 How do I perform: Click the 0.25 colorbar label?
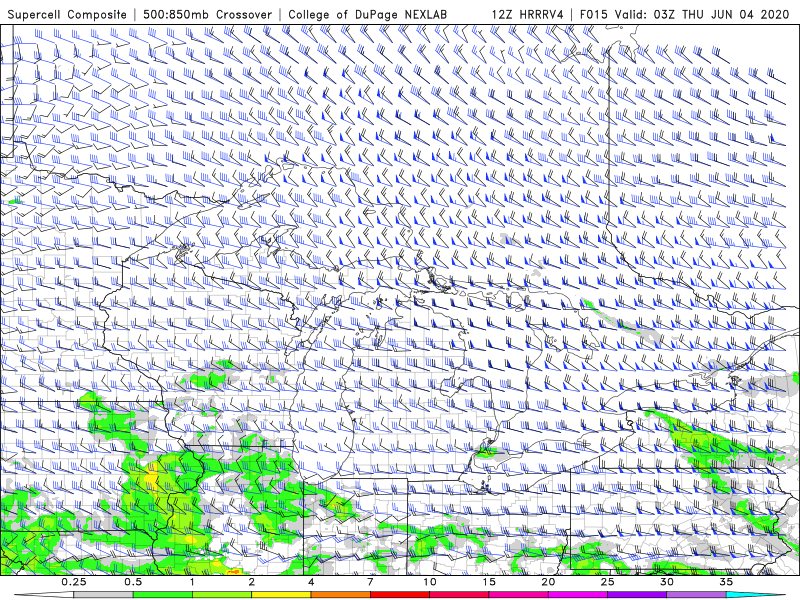(74, 582)
